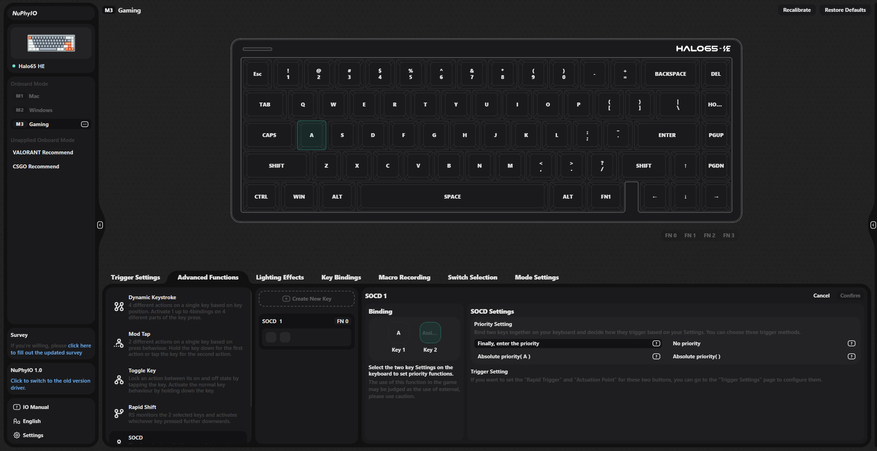Click the FN1 key on the keyboard
The image size is (877, 451).
tap(606, 196)
